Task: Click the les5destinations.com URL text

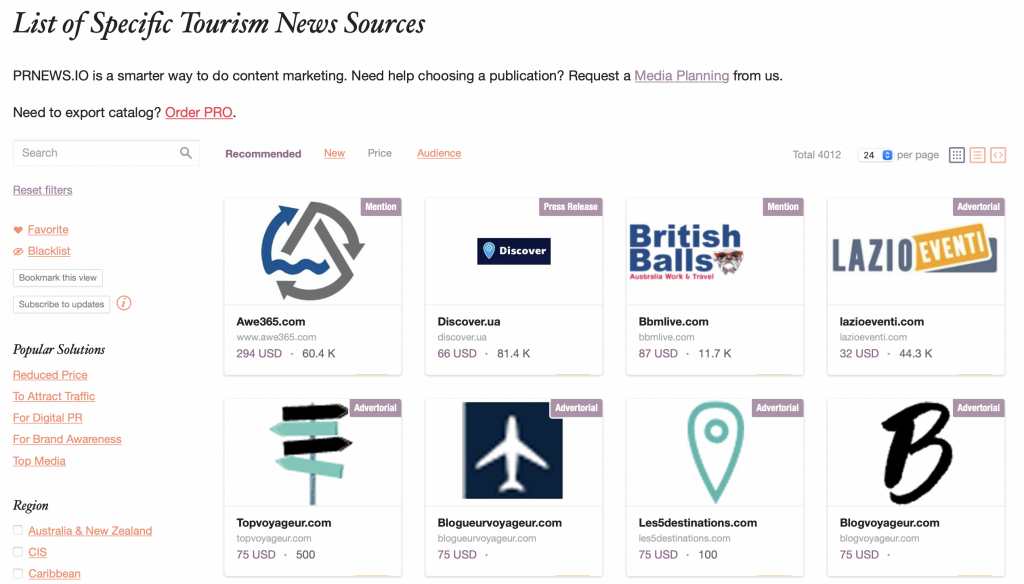Action: (684, 538)
